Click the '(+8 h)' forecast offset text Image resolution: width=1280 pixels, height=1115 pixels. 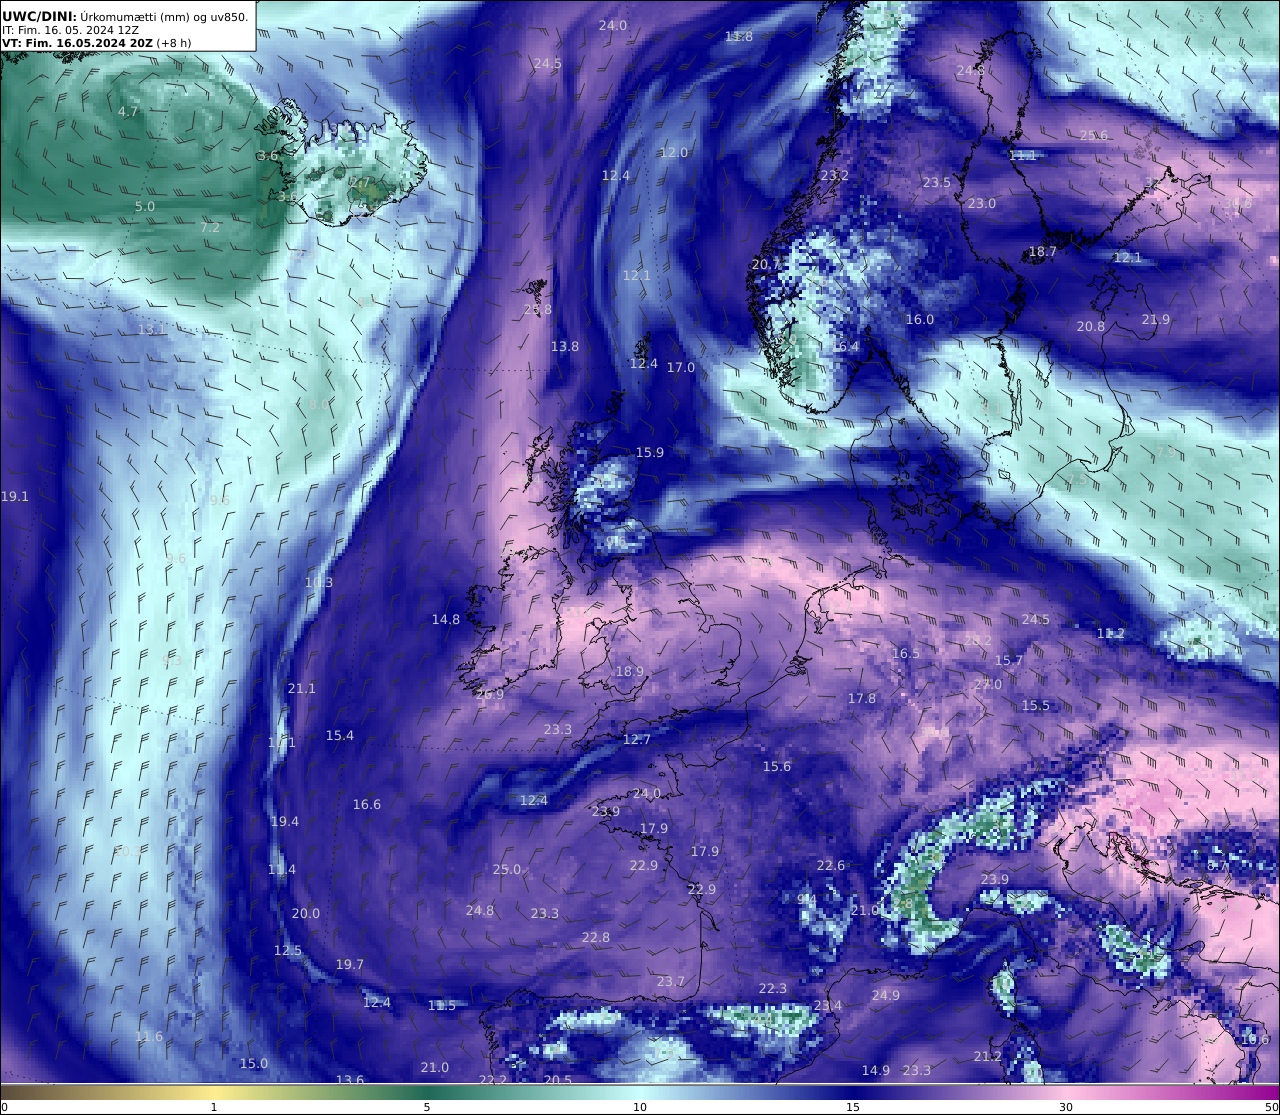174,43
